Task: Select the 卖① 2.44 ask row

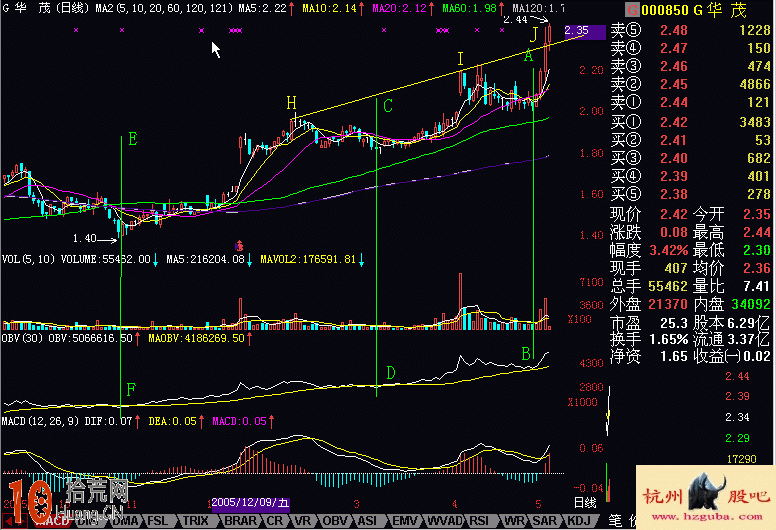Action: coord(690,102)
